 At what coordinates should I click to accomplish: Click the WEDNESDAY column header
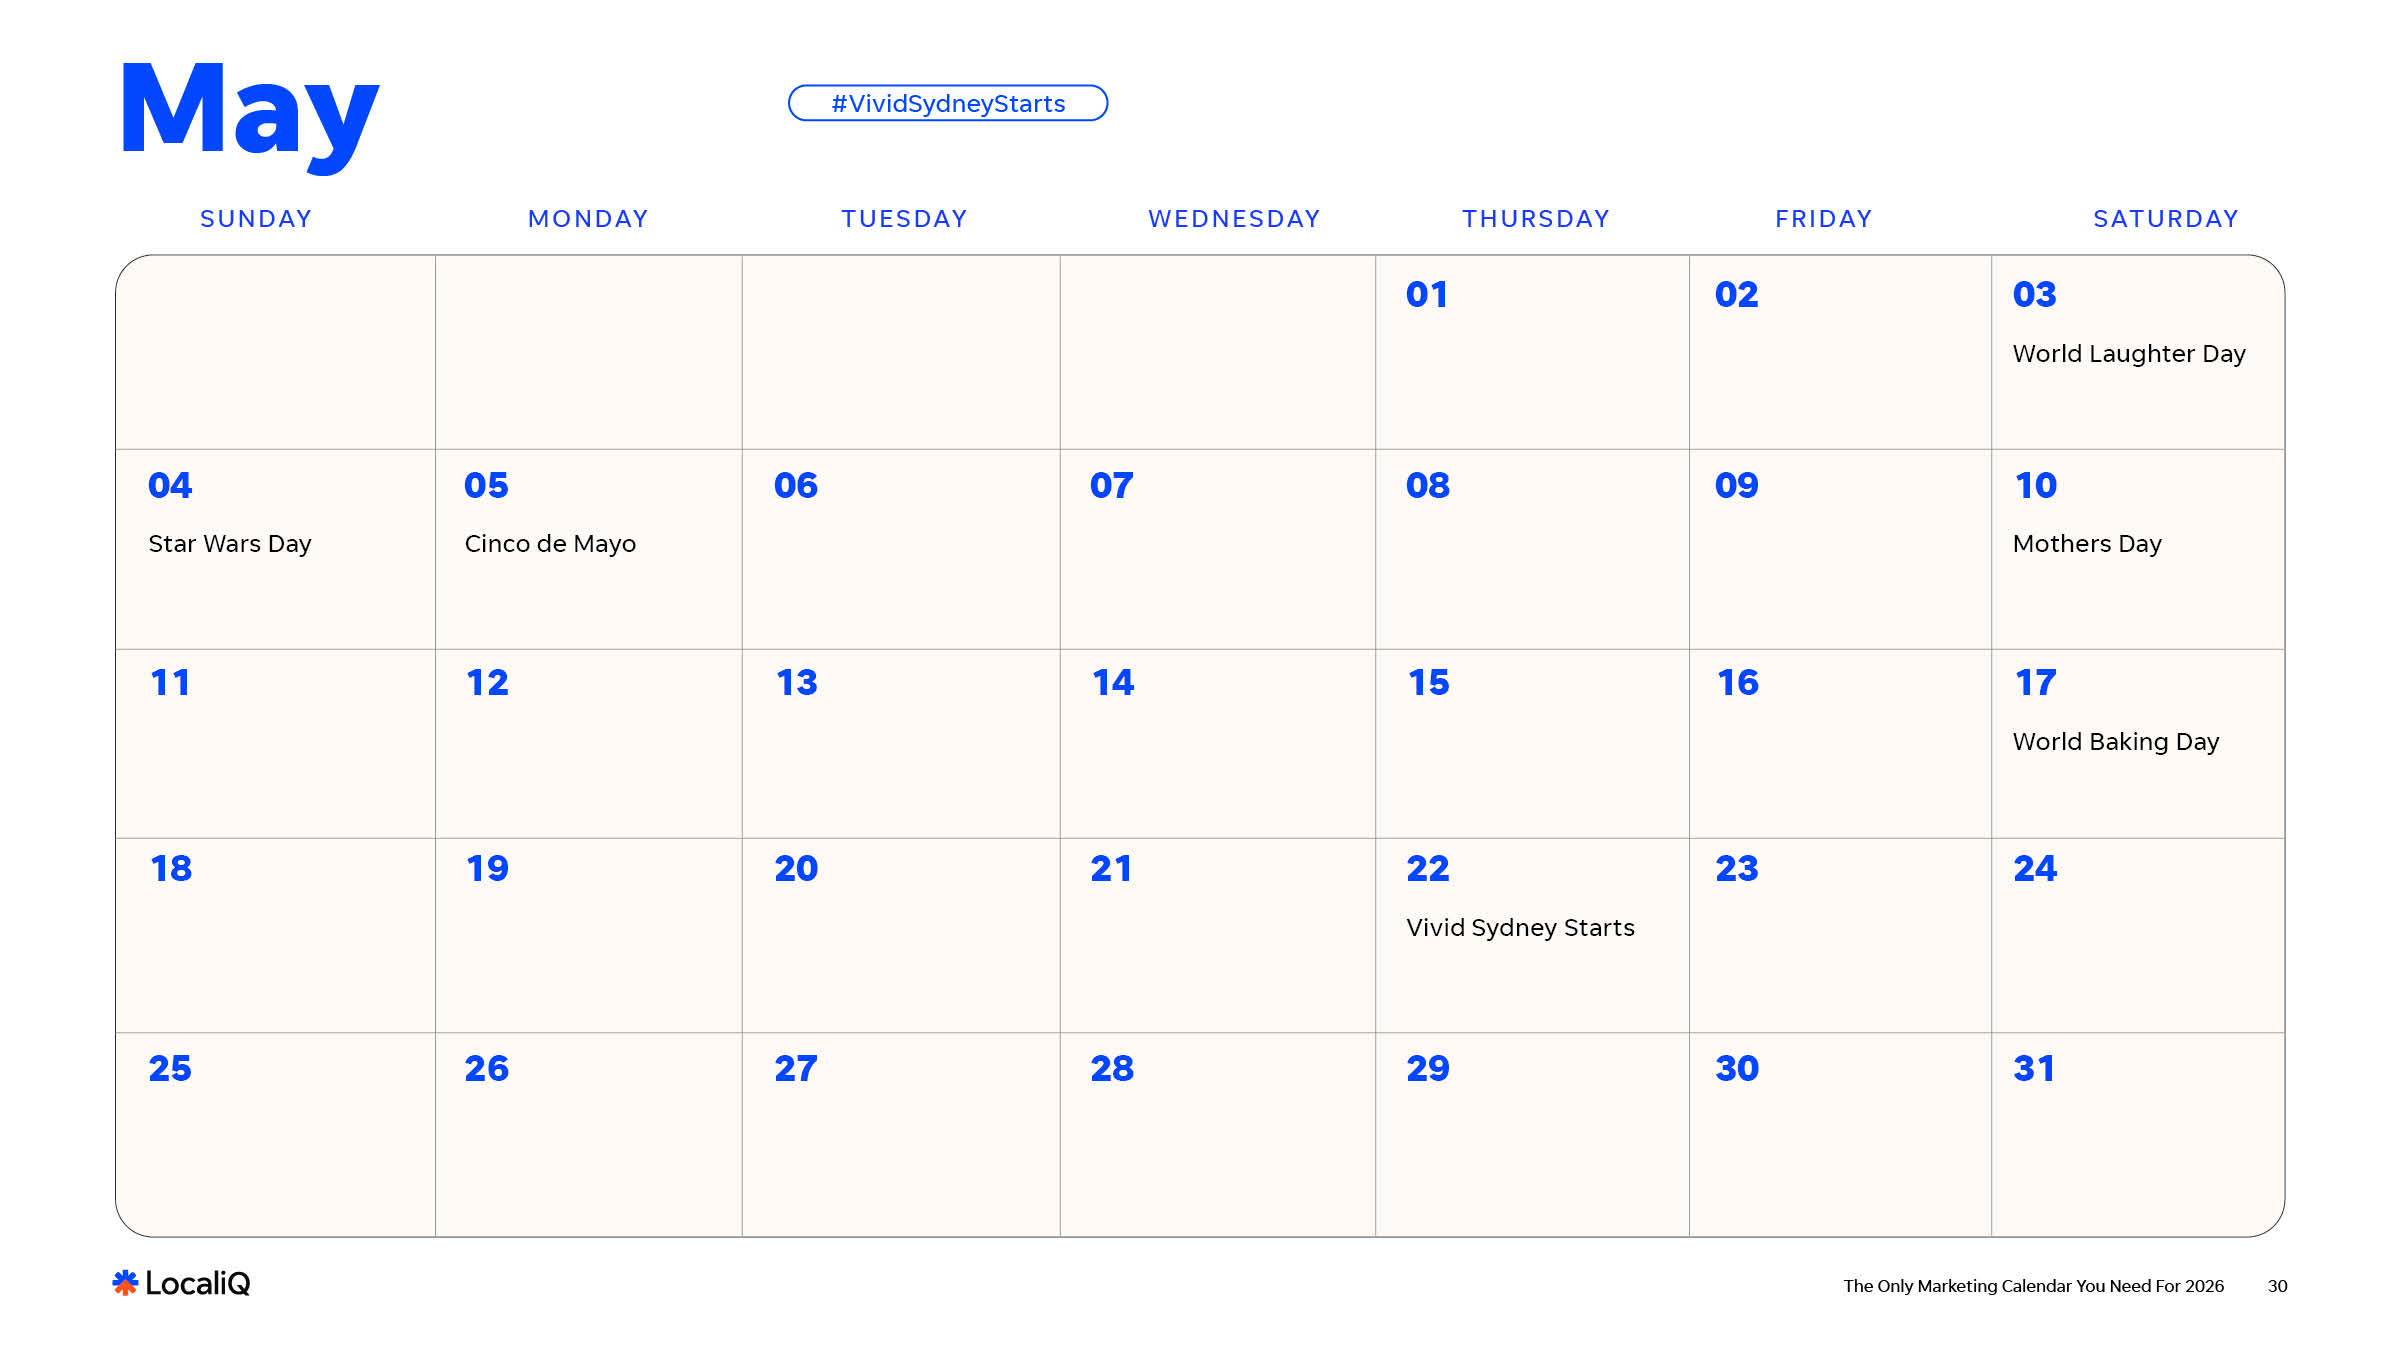coord(1234,219)
